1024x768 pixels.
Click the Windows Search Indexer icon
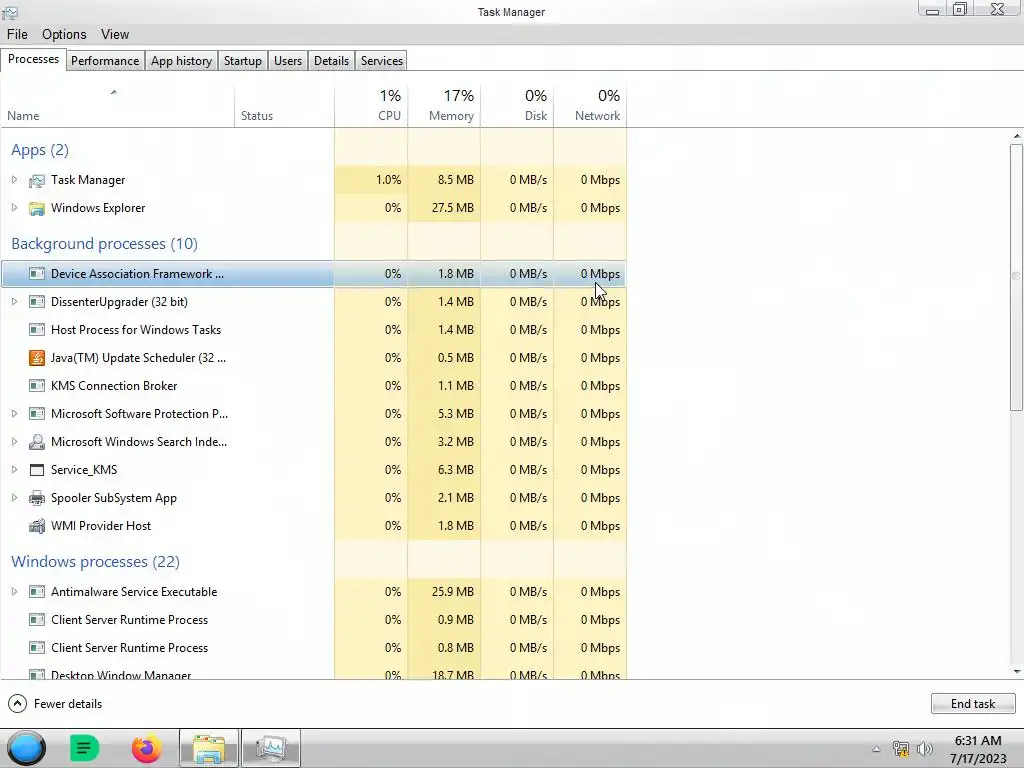pos(37,442)
